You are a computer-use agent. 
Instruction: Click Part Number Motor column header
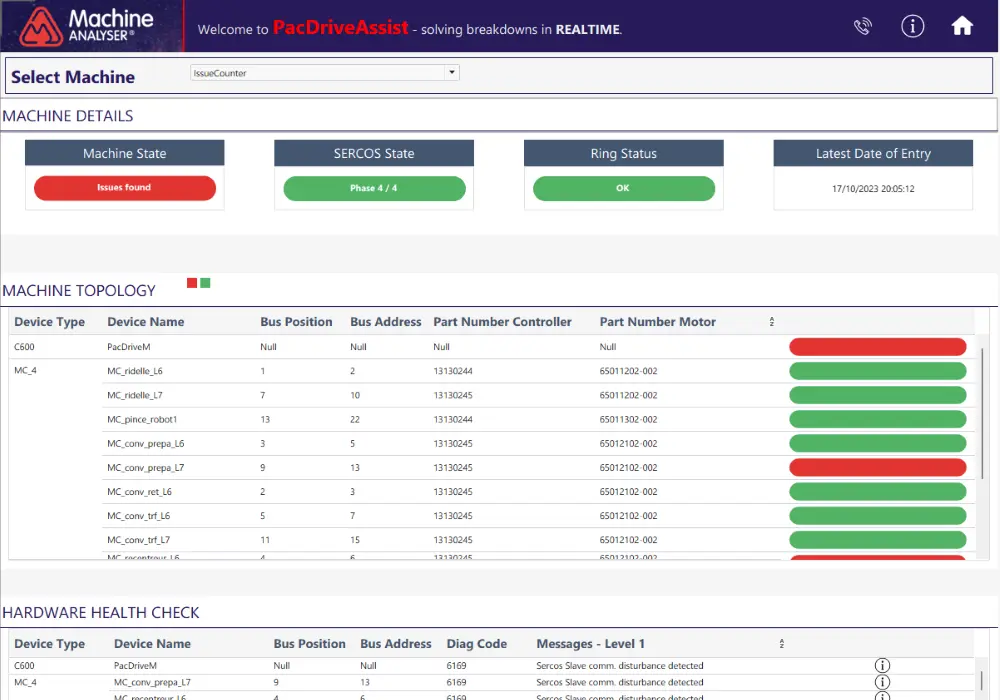click(x=658, y=322)
